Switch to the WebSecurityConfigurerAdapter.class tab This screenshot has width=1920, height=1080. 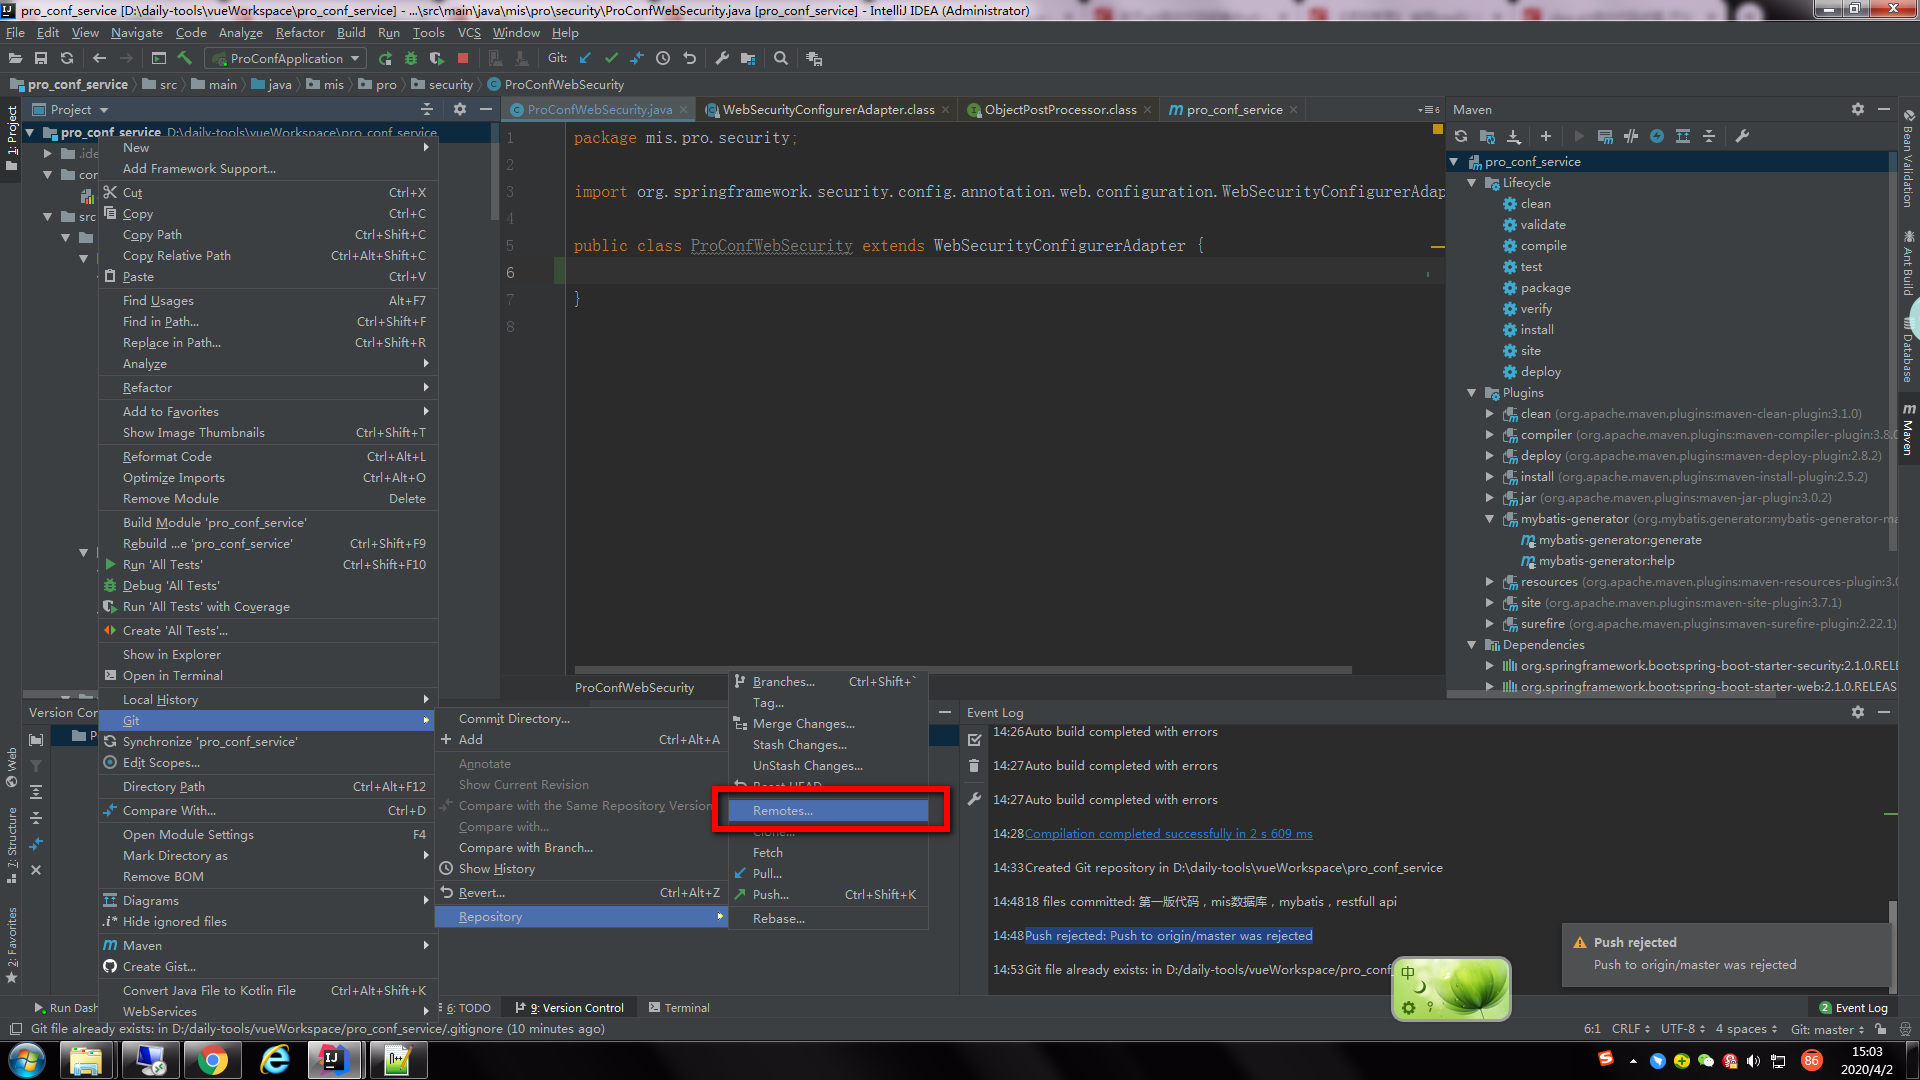click(828, 109)
